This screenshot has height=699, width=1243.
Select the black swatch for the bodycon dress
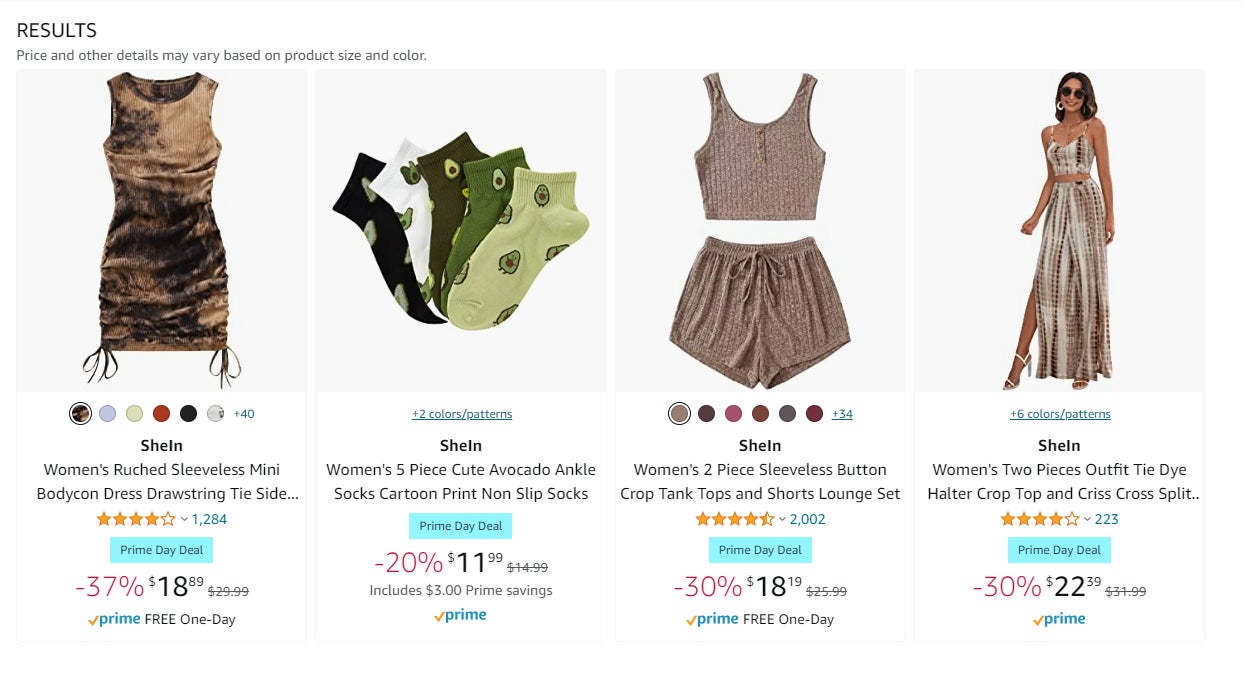point(190,413)
